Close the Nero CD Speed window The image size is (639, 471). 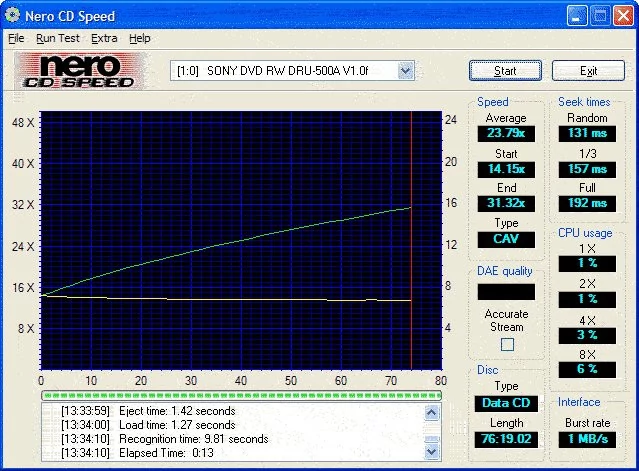pyautogui.click(x=623, y=16)
